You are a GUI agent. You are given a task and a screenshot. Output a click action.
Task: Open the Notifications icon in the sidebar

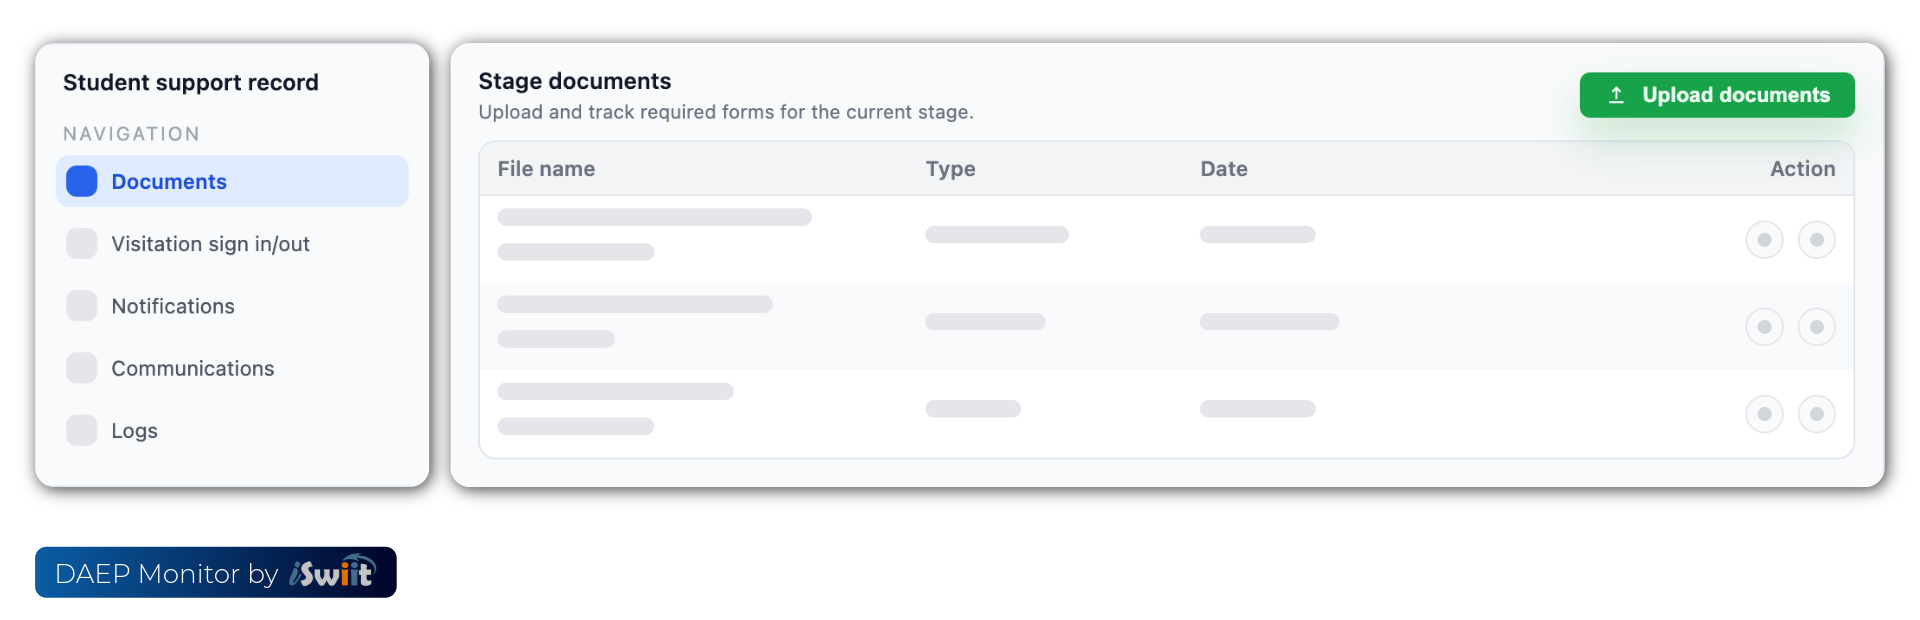[x=81, y=305]
